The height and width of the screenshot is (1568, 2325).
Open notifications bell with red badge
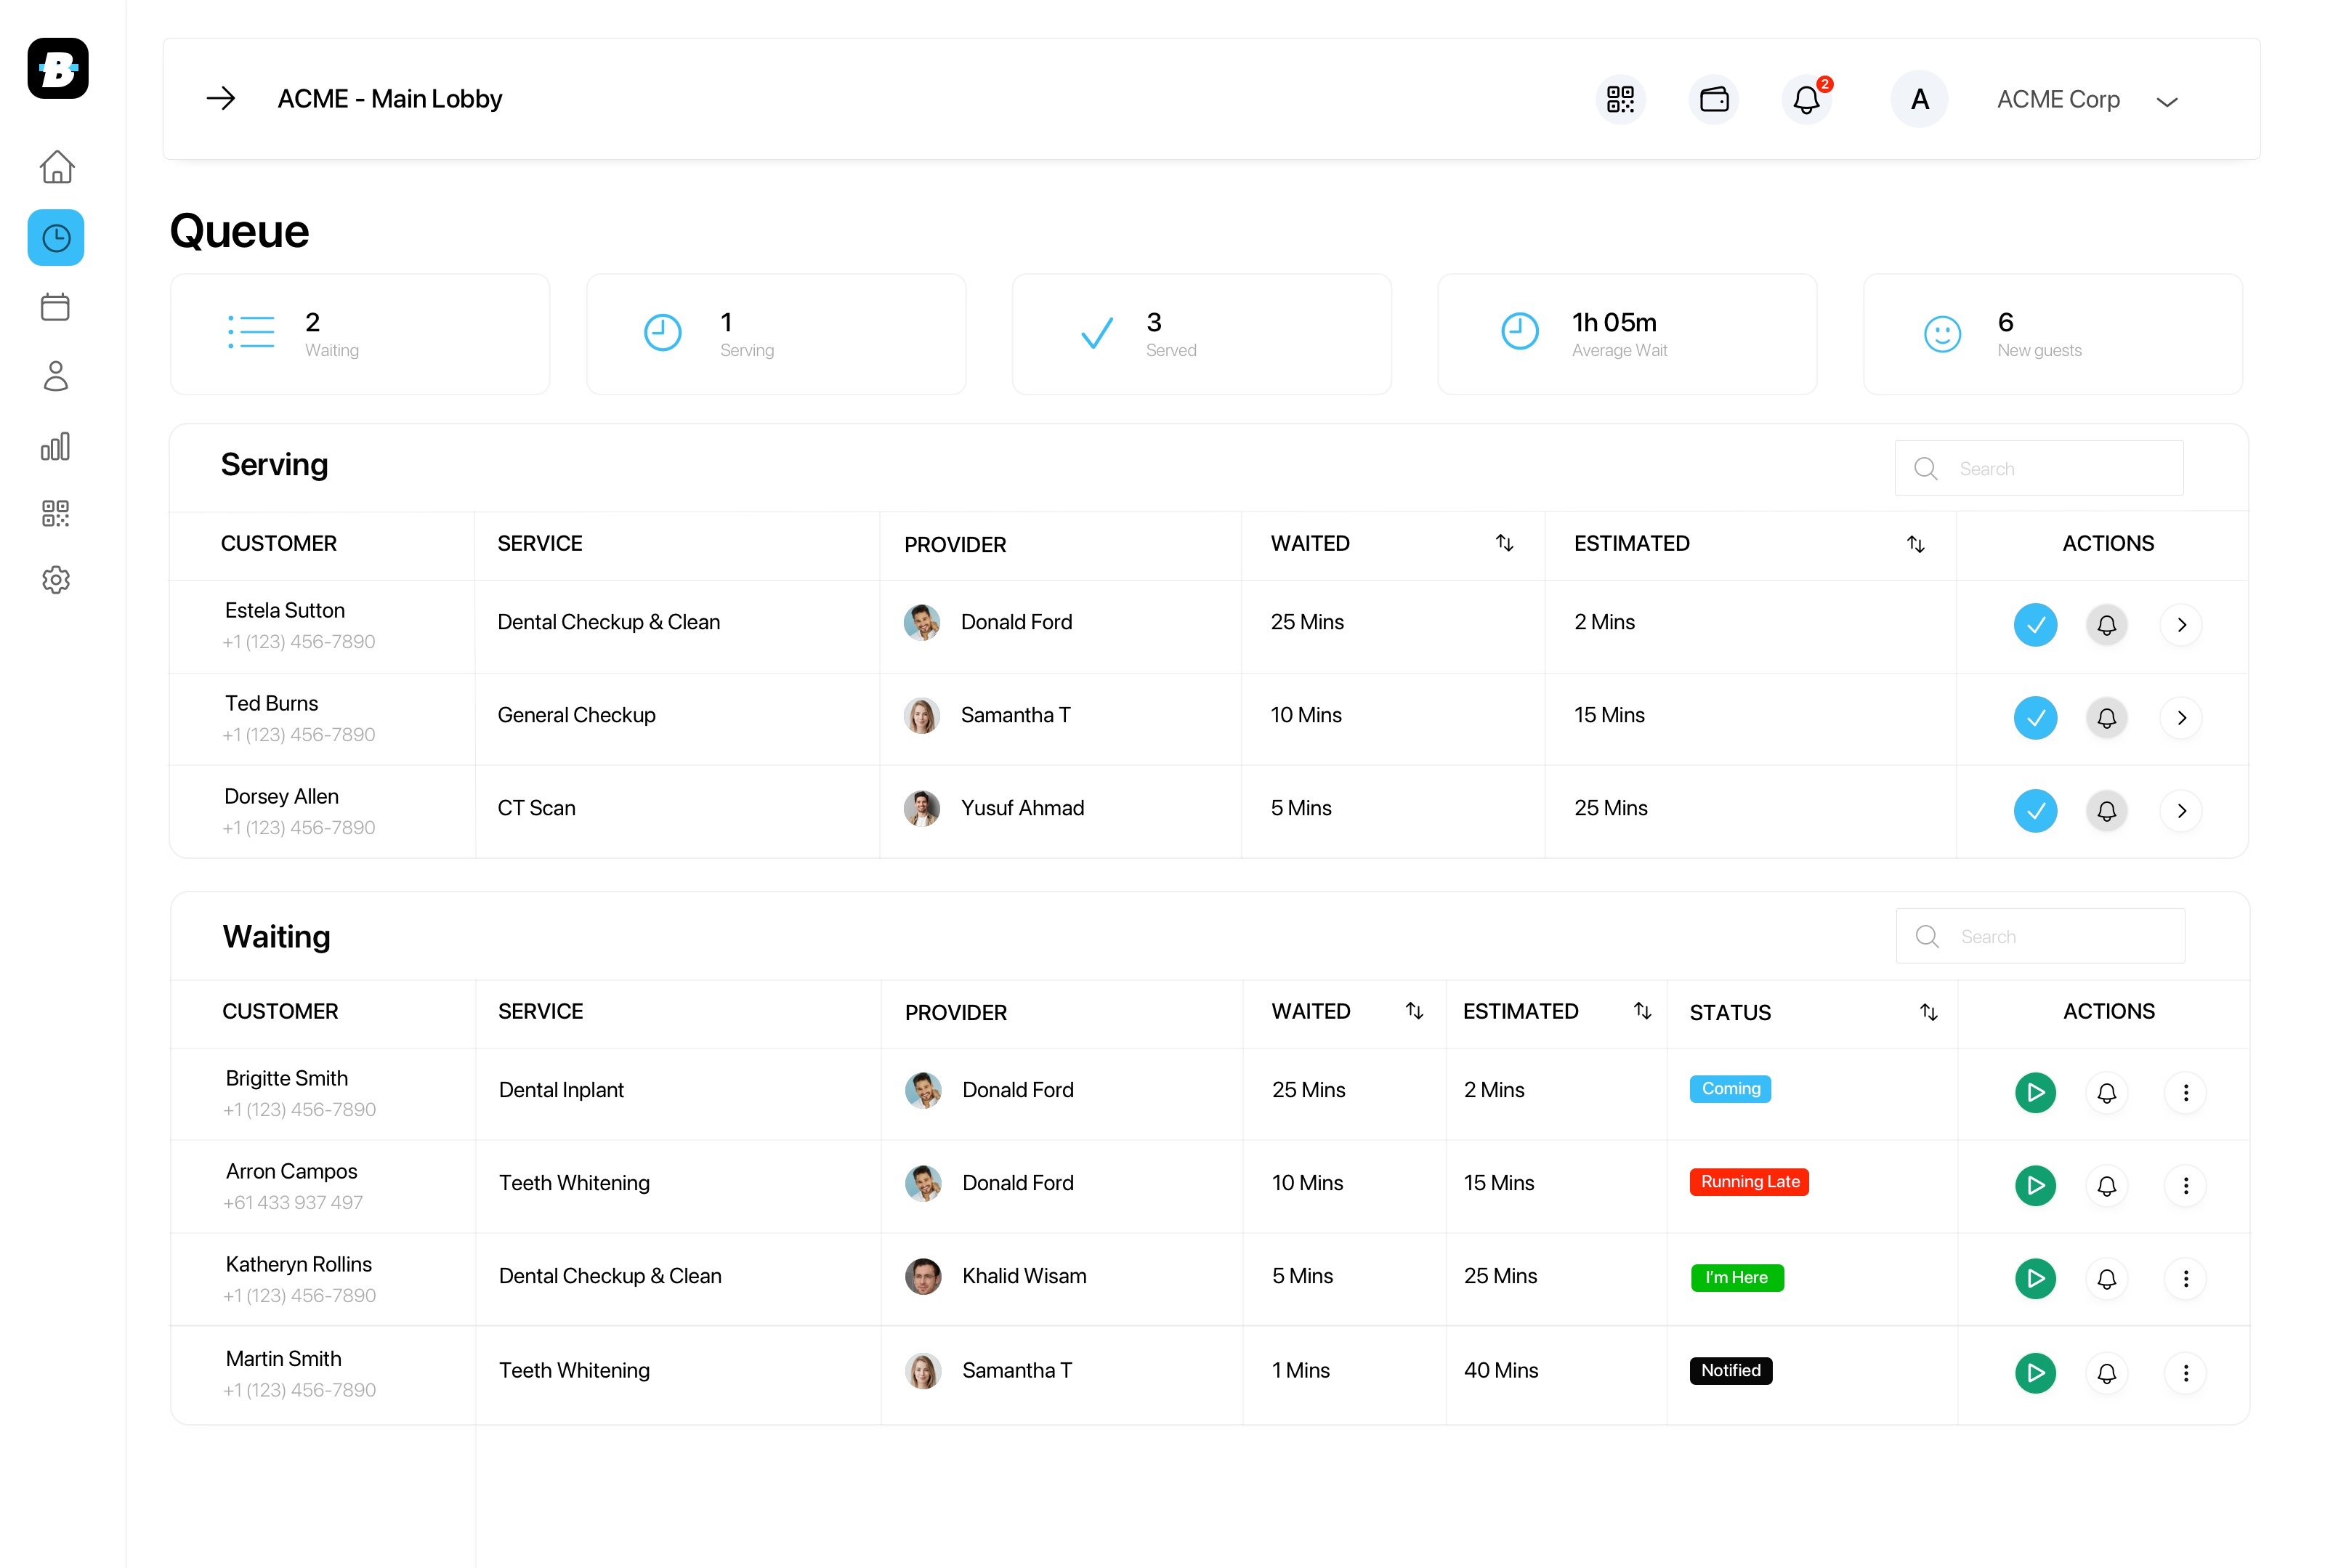[x=1806, y=99]
